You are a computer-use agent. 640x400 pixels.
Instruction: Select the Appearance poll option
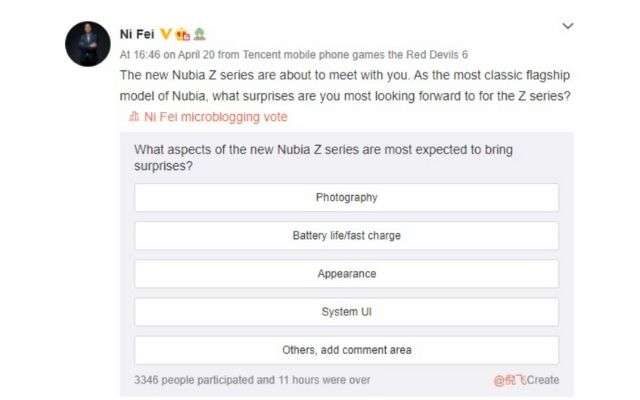346,274
